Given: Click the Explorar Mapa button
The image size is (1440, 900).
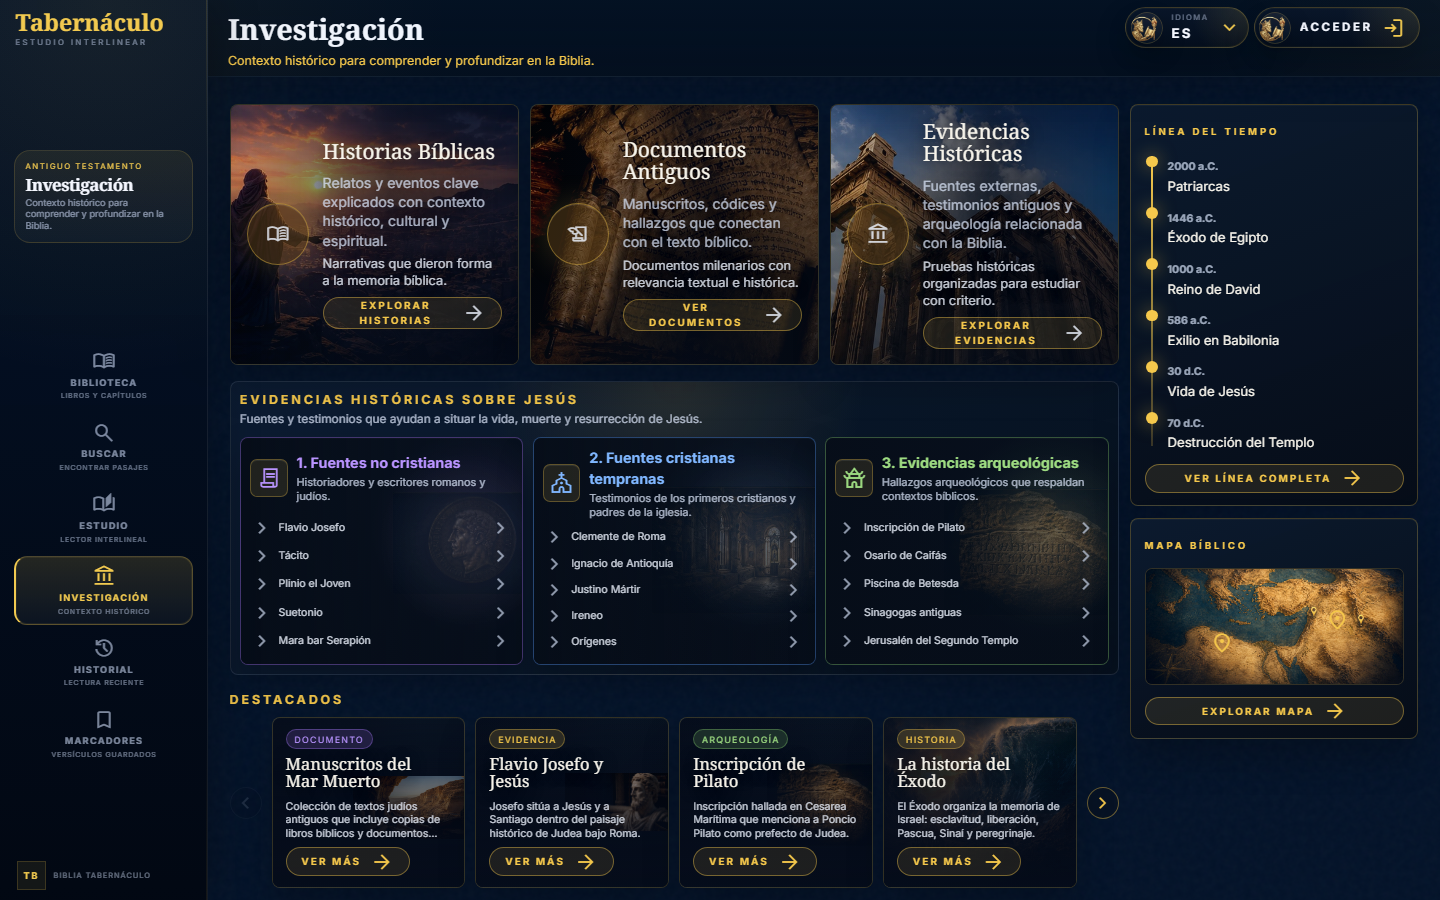Looking at the screenshot, I should point(1274,712).
